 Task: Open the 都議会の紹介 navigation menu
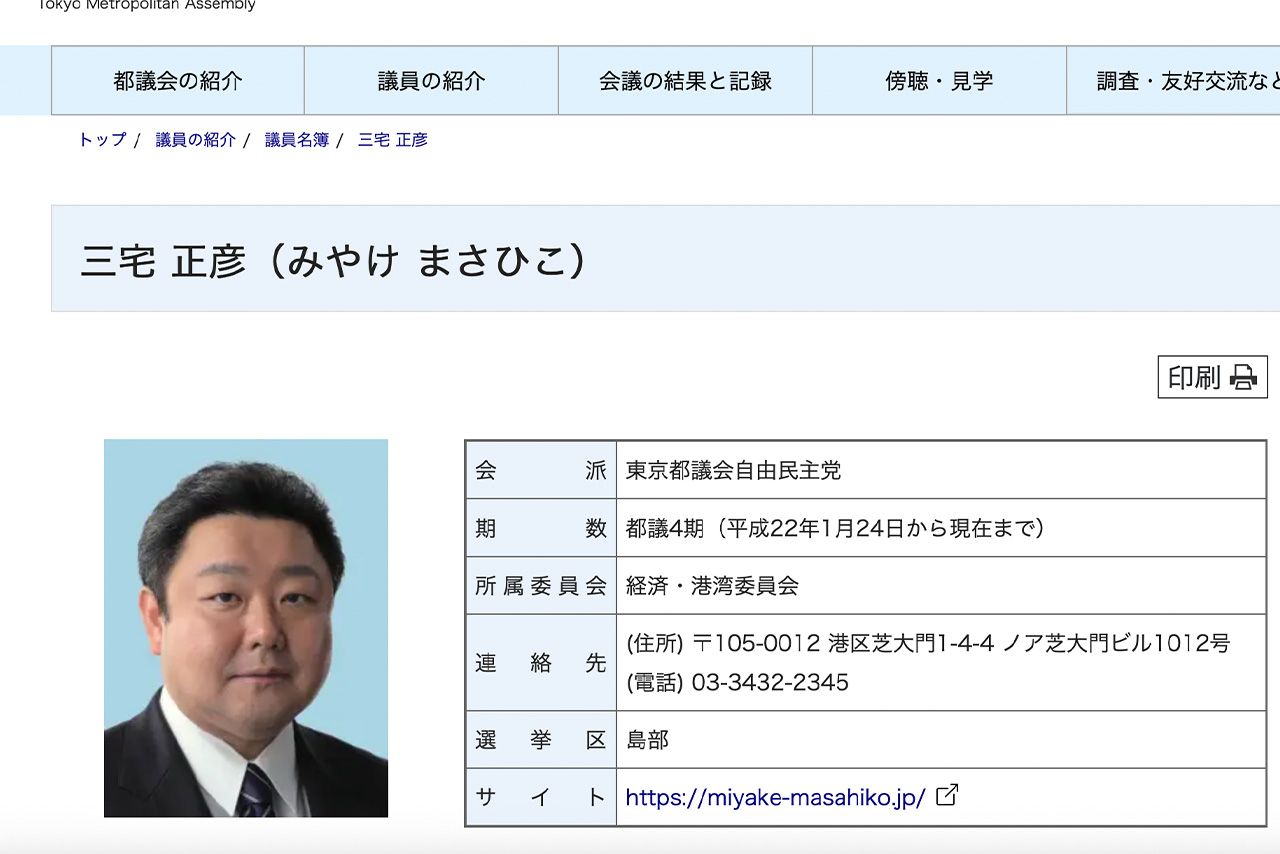pos(177,81)
